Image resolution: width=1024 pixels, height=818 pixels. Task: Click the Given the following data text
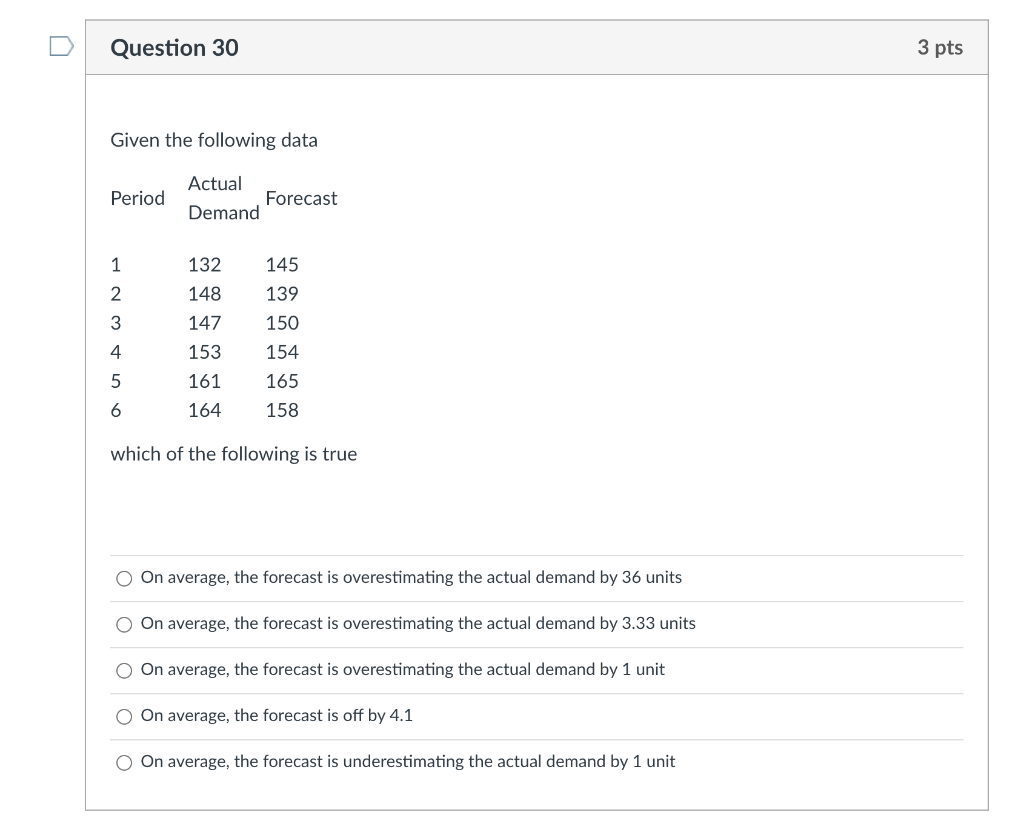coord(214,140)
